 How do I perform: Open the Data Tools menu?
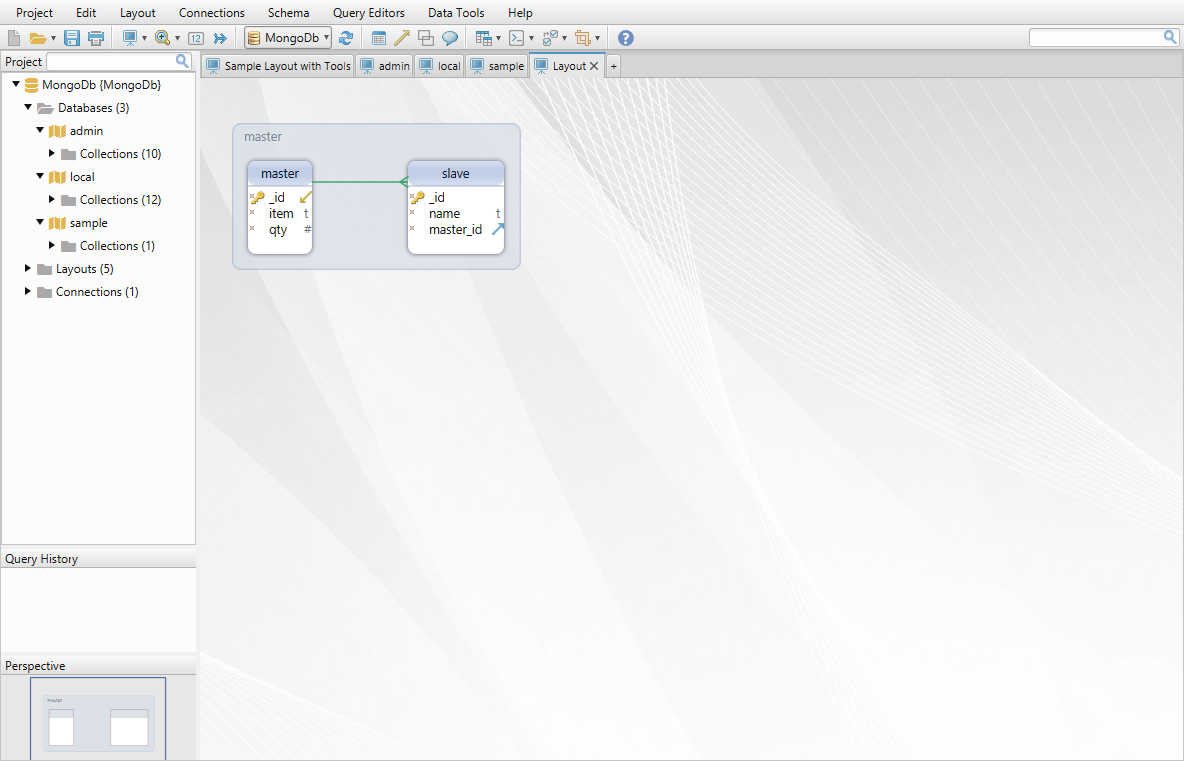click(456, 13)
